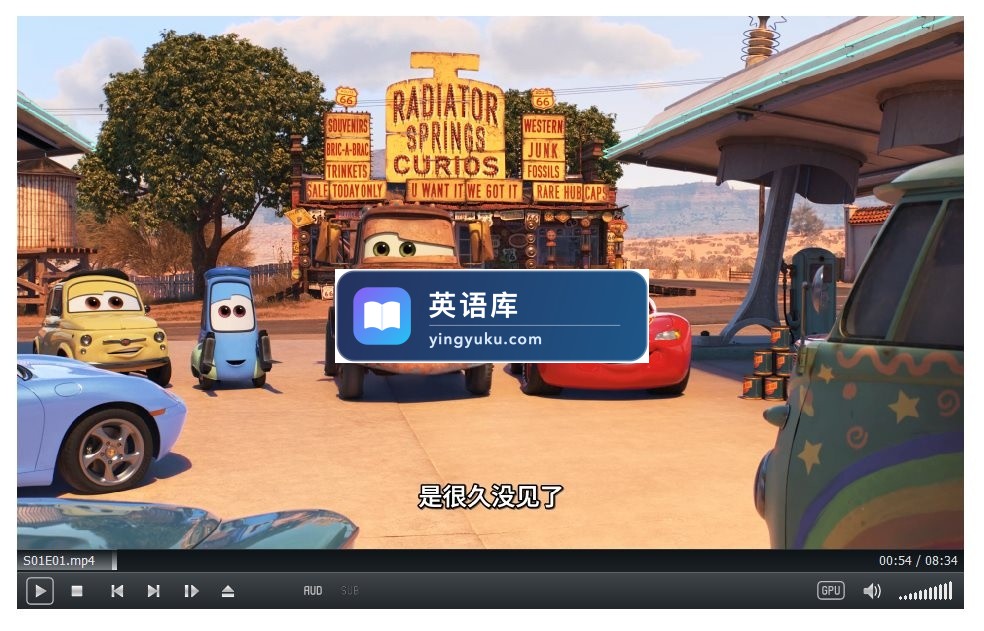Select the AUD audio track button
Viewport: 984px width, 631px height.
pyautogui.click(x=313, y=591)
